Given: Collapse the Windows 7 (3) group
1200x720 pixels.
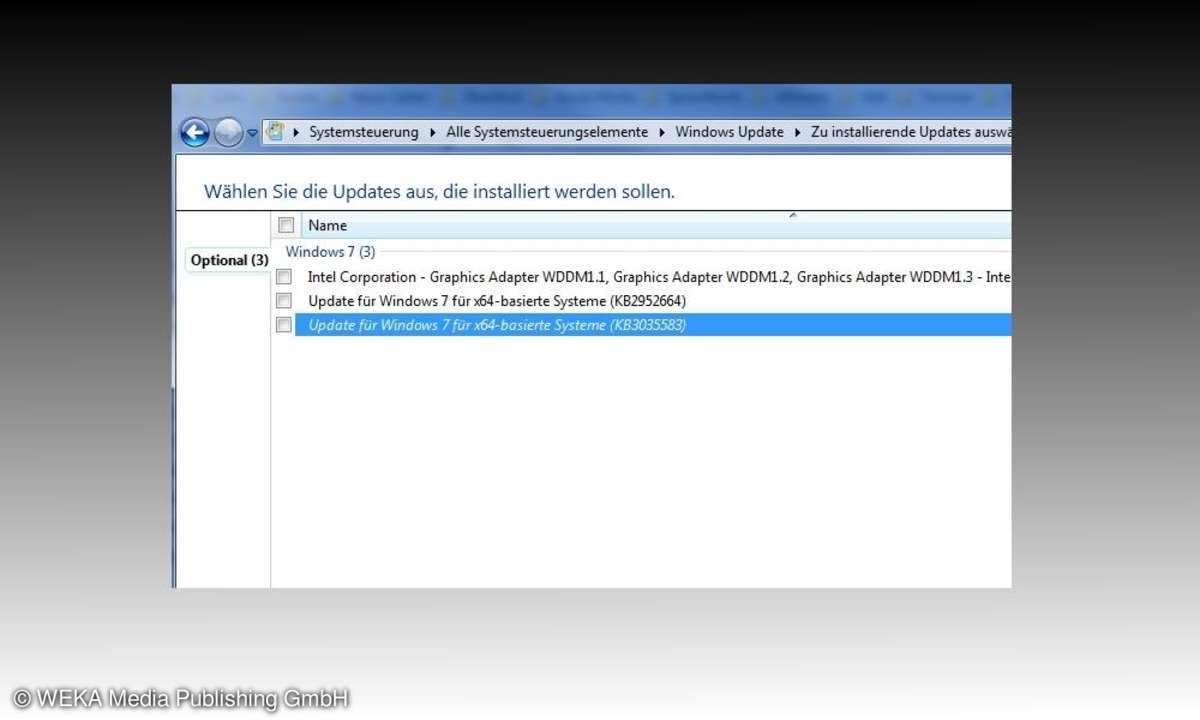Looking at the screenshot, I should [x=330, y=252].
